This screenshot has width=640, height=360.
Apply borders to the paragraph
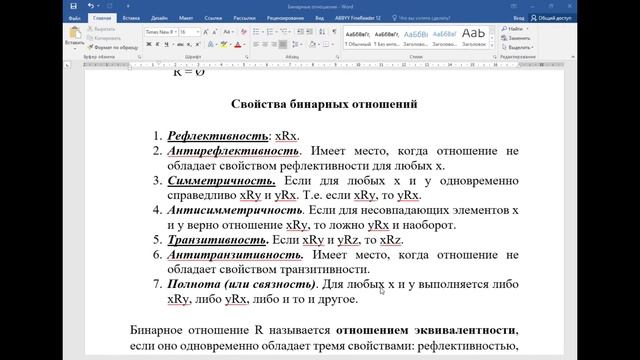[326, 44]
